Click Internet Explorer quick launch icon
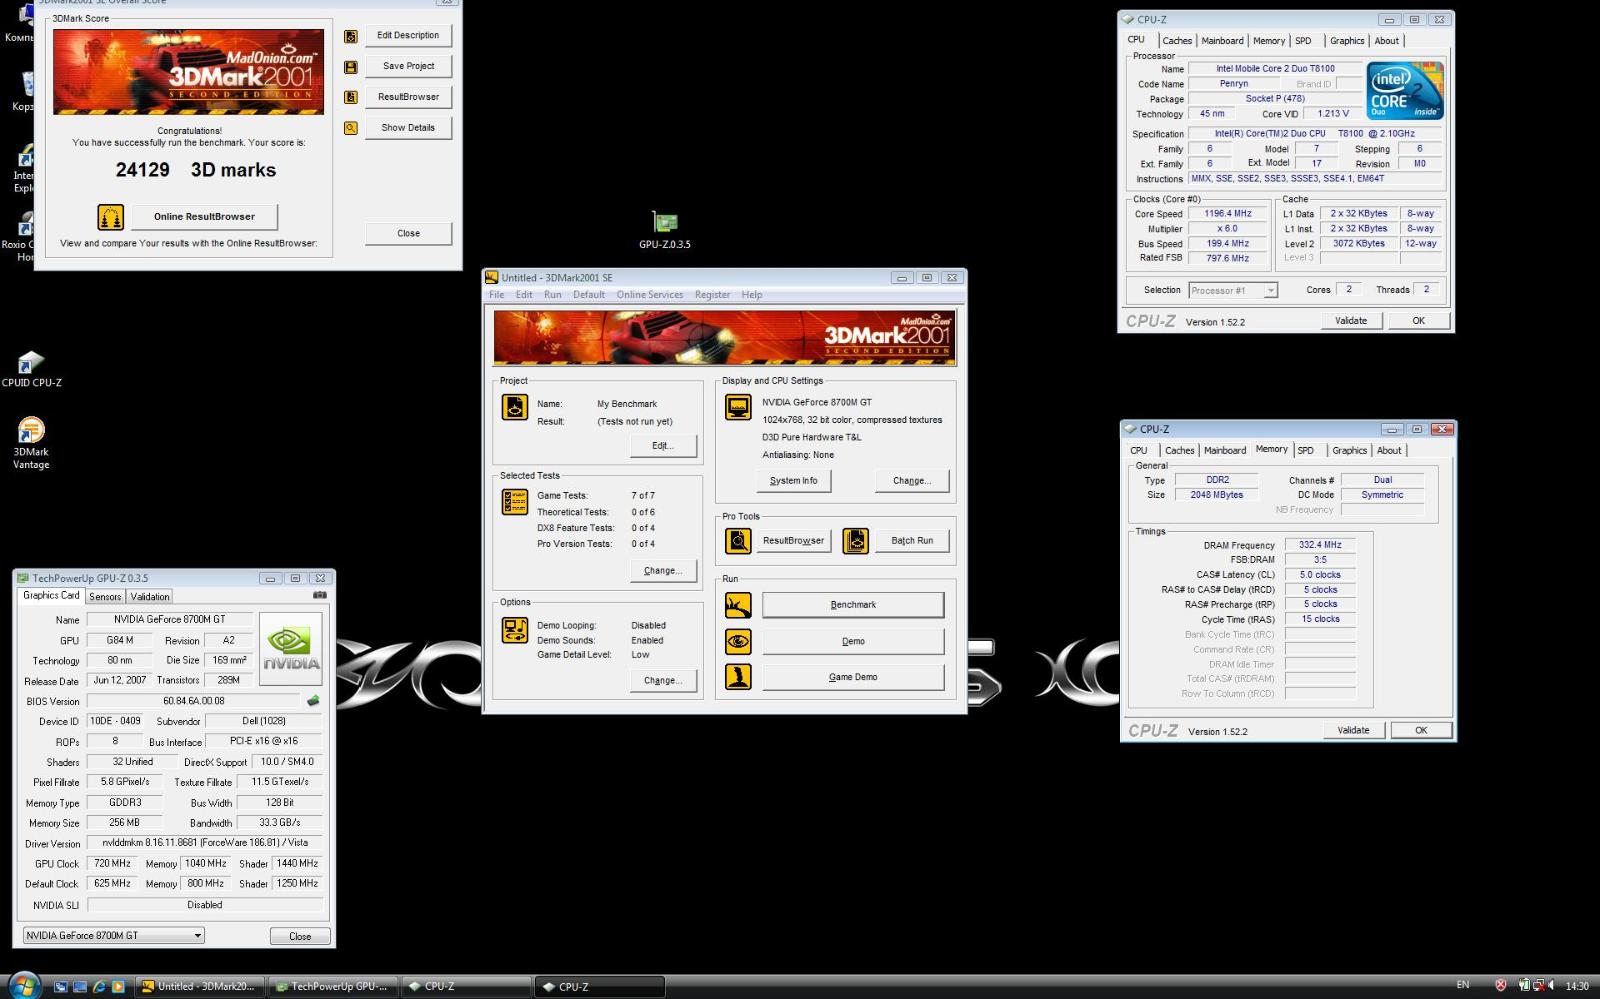 coord(99,986)
